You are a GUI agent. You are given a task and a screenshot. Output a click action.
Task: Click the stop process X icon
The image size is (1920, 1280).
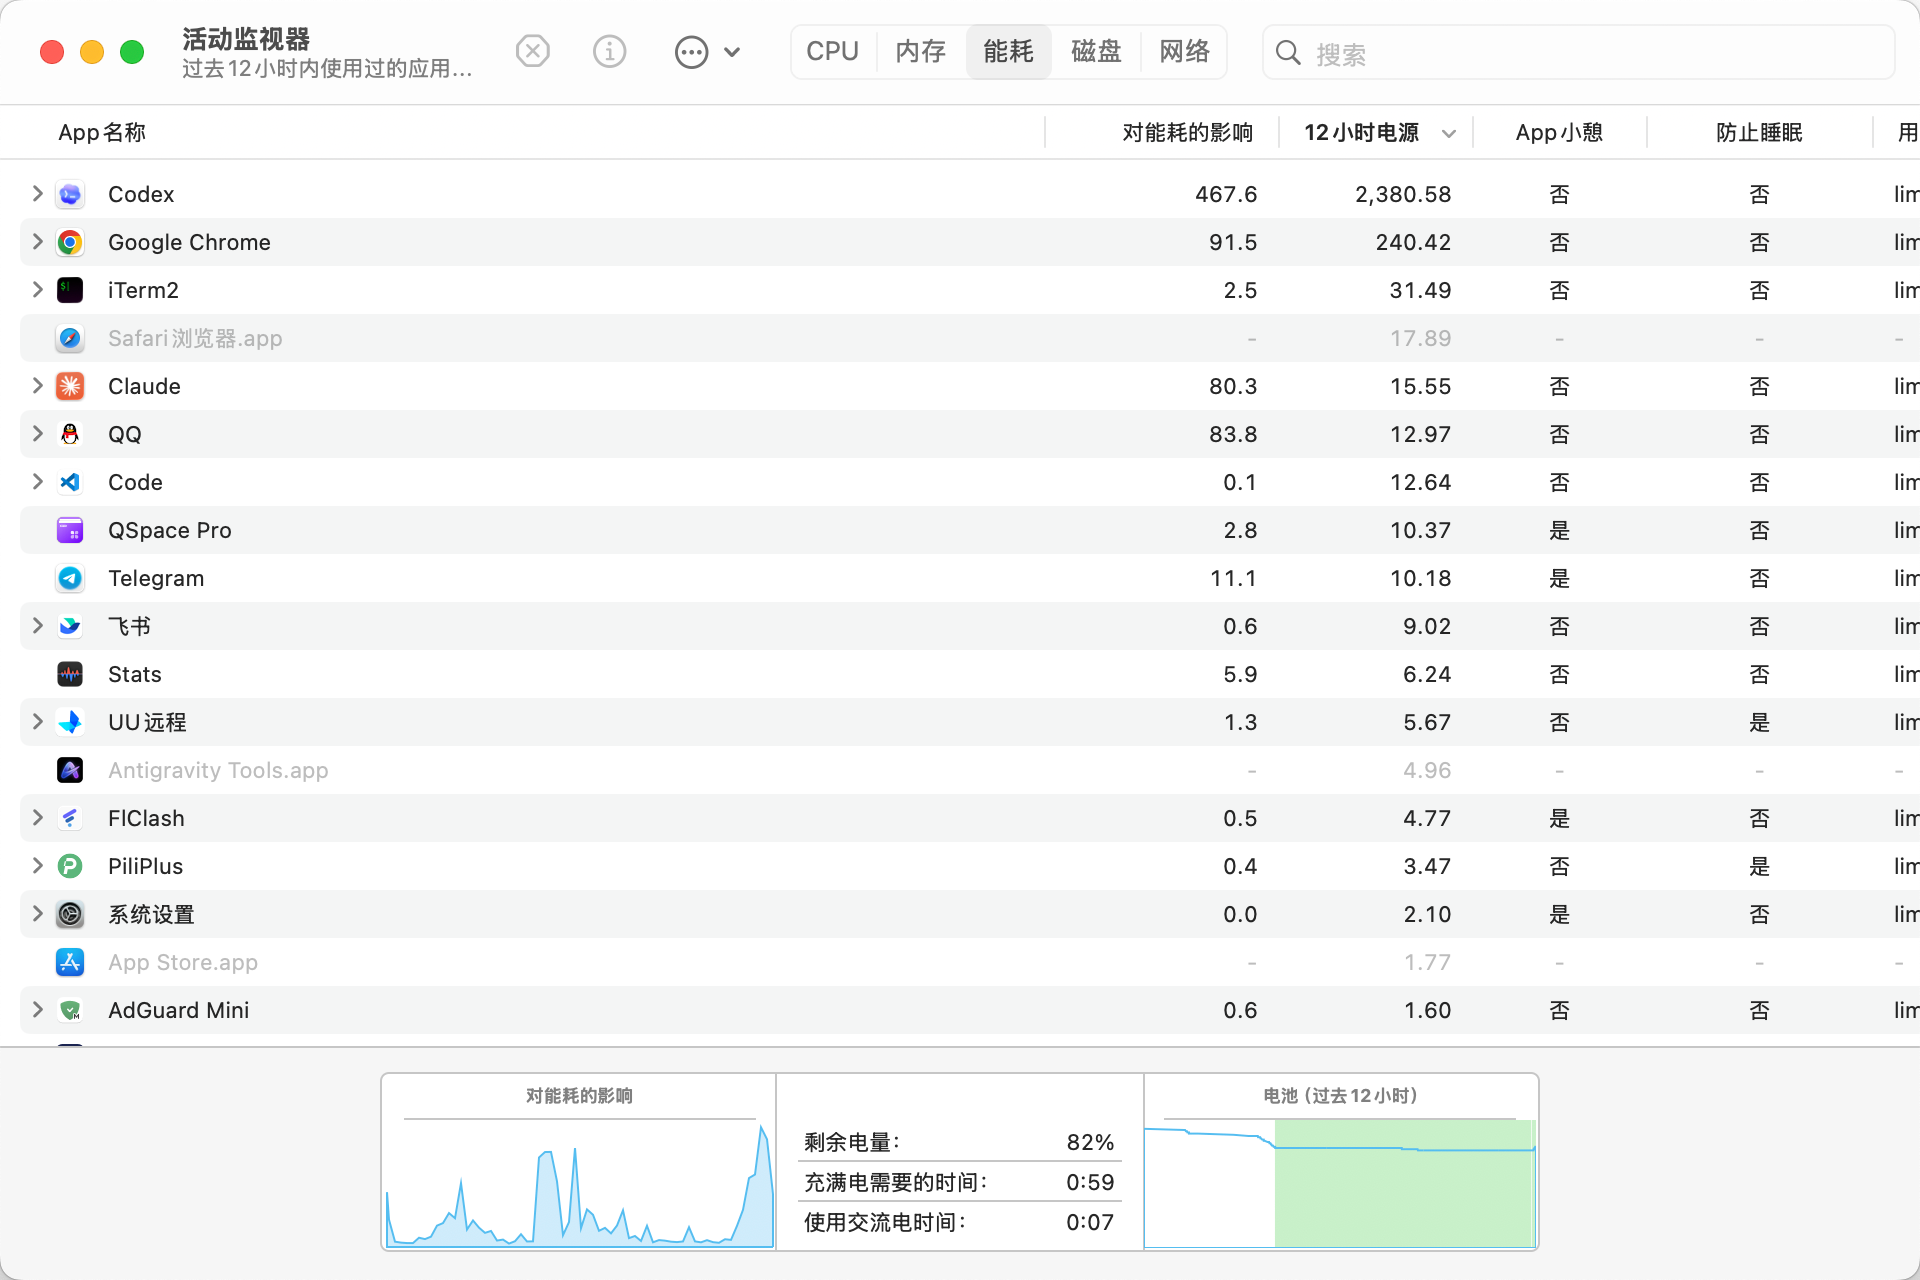533,51
